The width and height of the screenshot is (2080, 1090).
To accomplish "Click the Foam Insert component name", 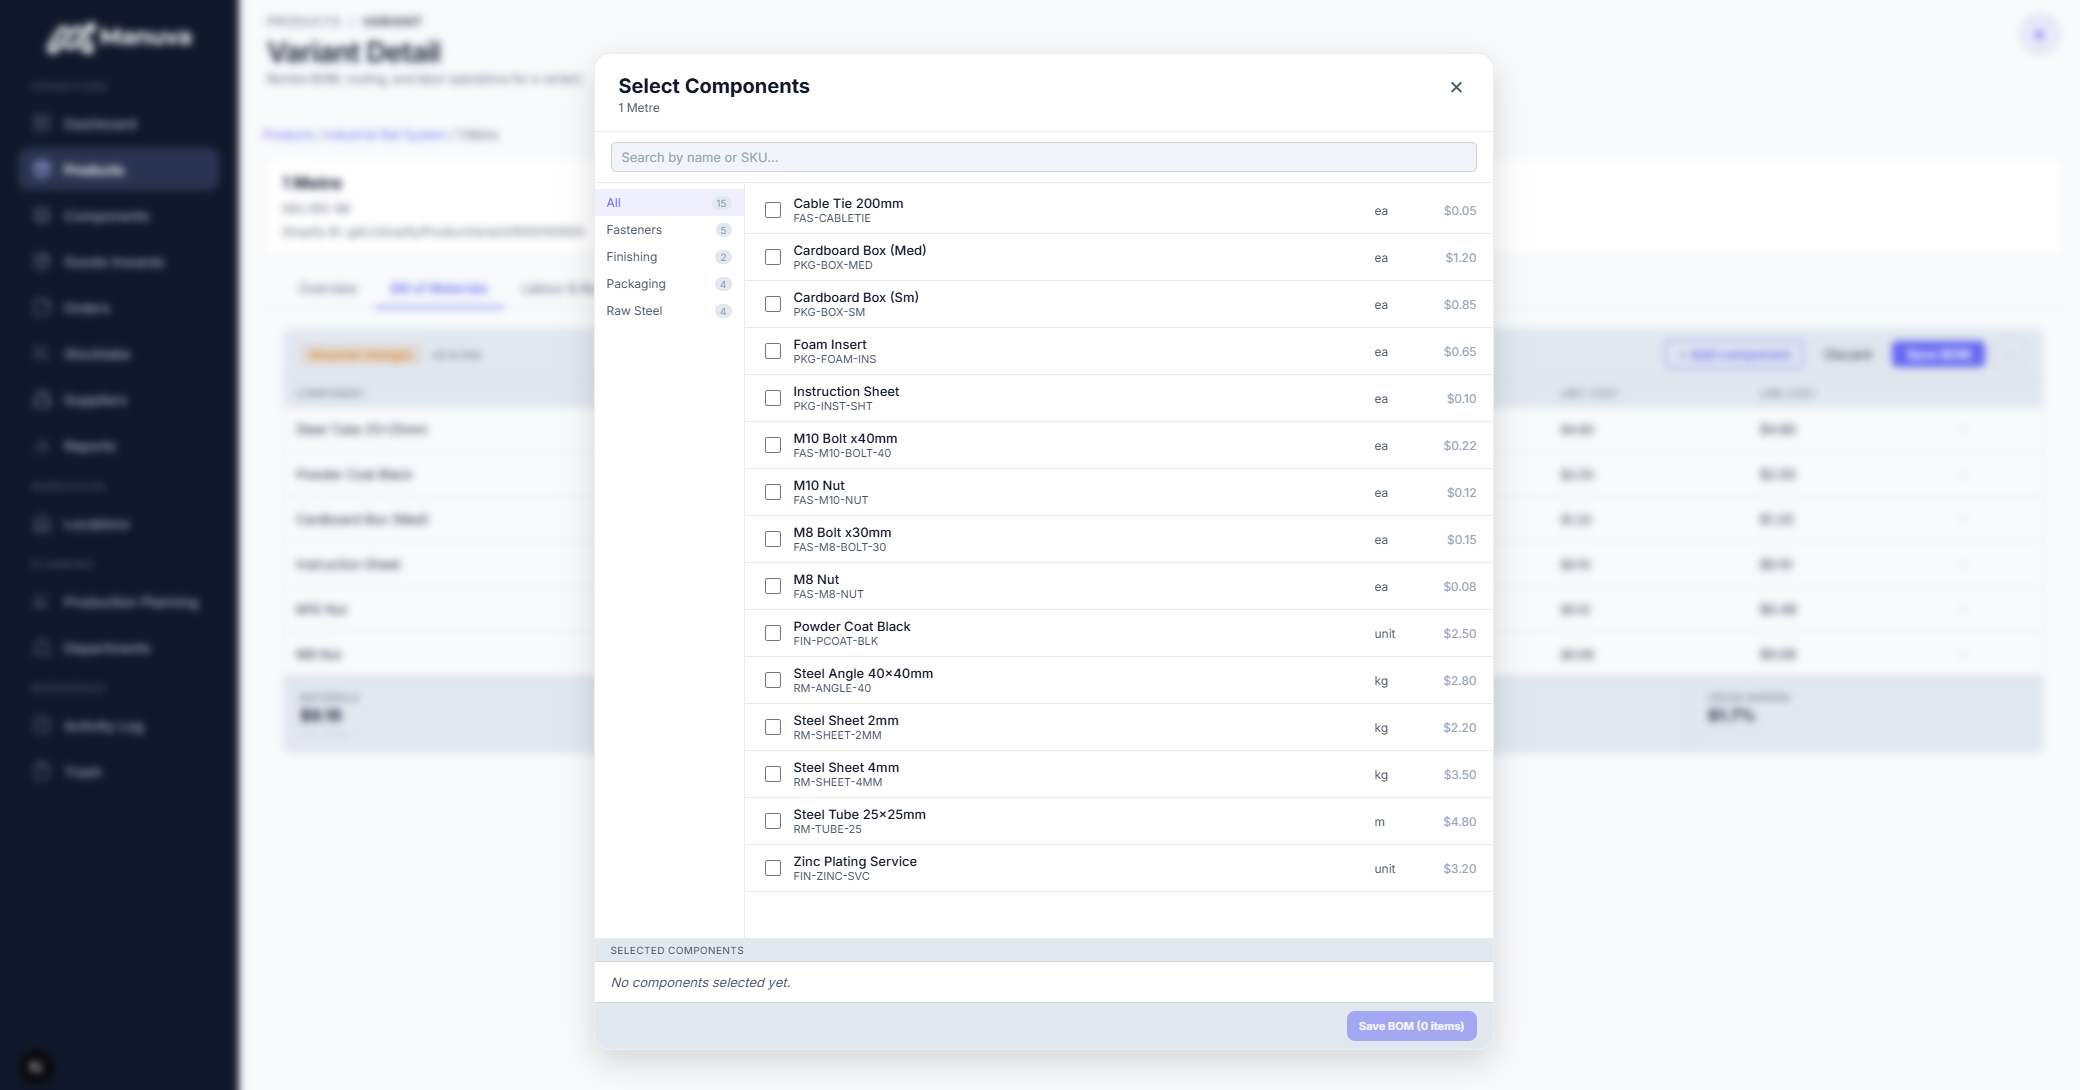I will pyautogui.click(x=830, y=344).
